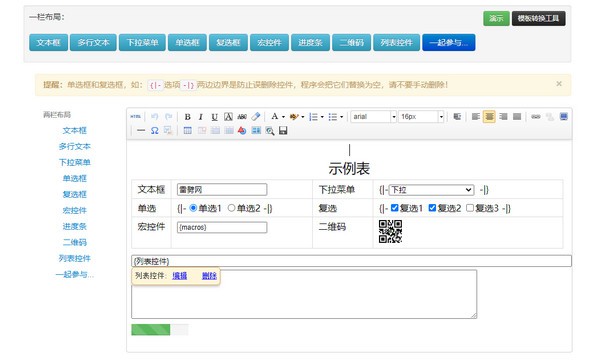
Task: Expand font color dropdown arrow
Action: [x=283, y=117]
